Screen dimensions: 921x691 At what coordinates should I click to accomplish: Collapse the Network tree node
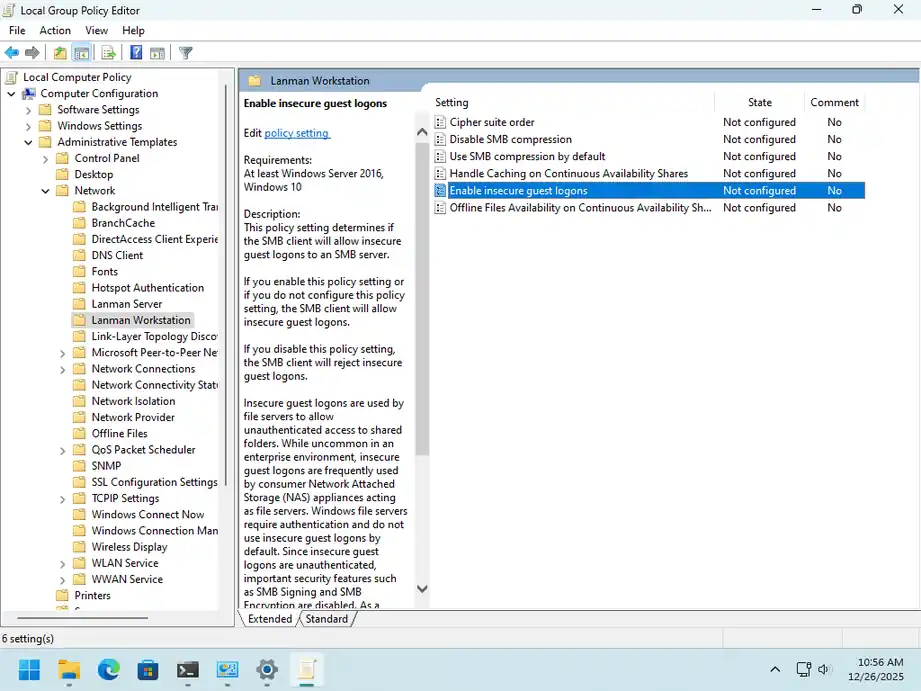45,191
